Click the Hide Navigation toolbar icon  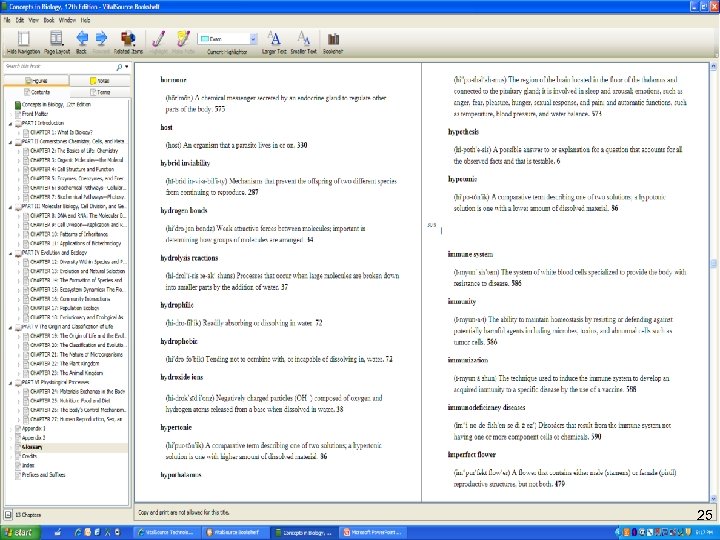(x=24, y=39)
